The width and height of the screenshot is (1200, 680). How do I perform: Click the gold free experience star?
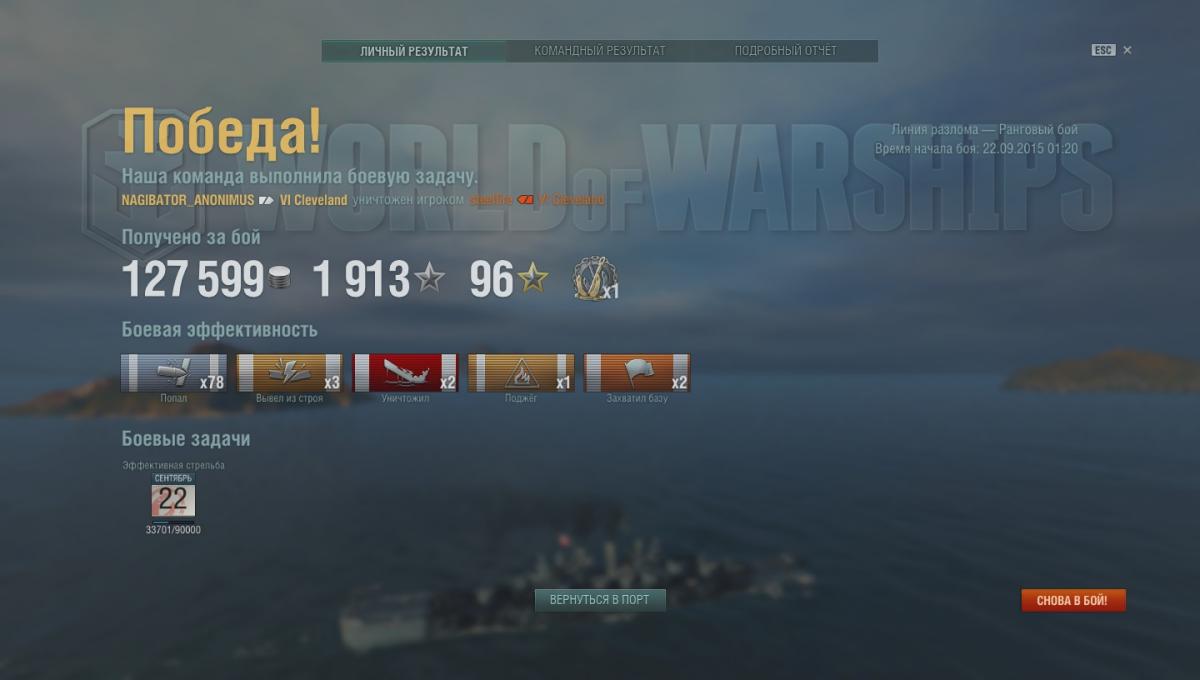pyautogui.click(x=533, y=278)
